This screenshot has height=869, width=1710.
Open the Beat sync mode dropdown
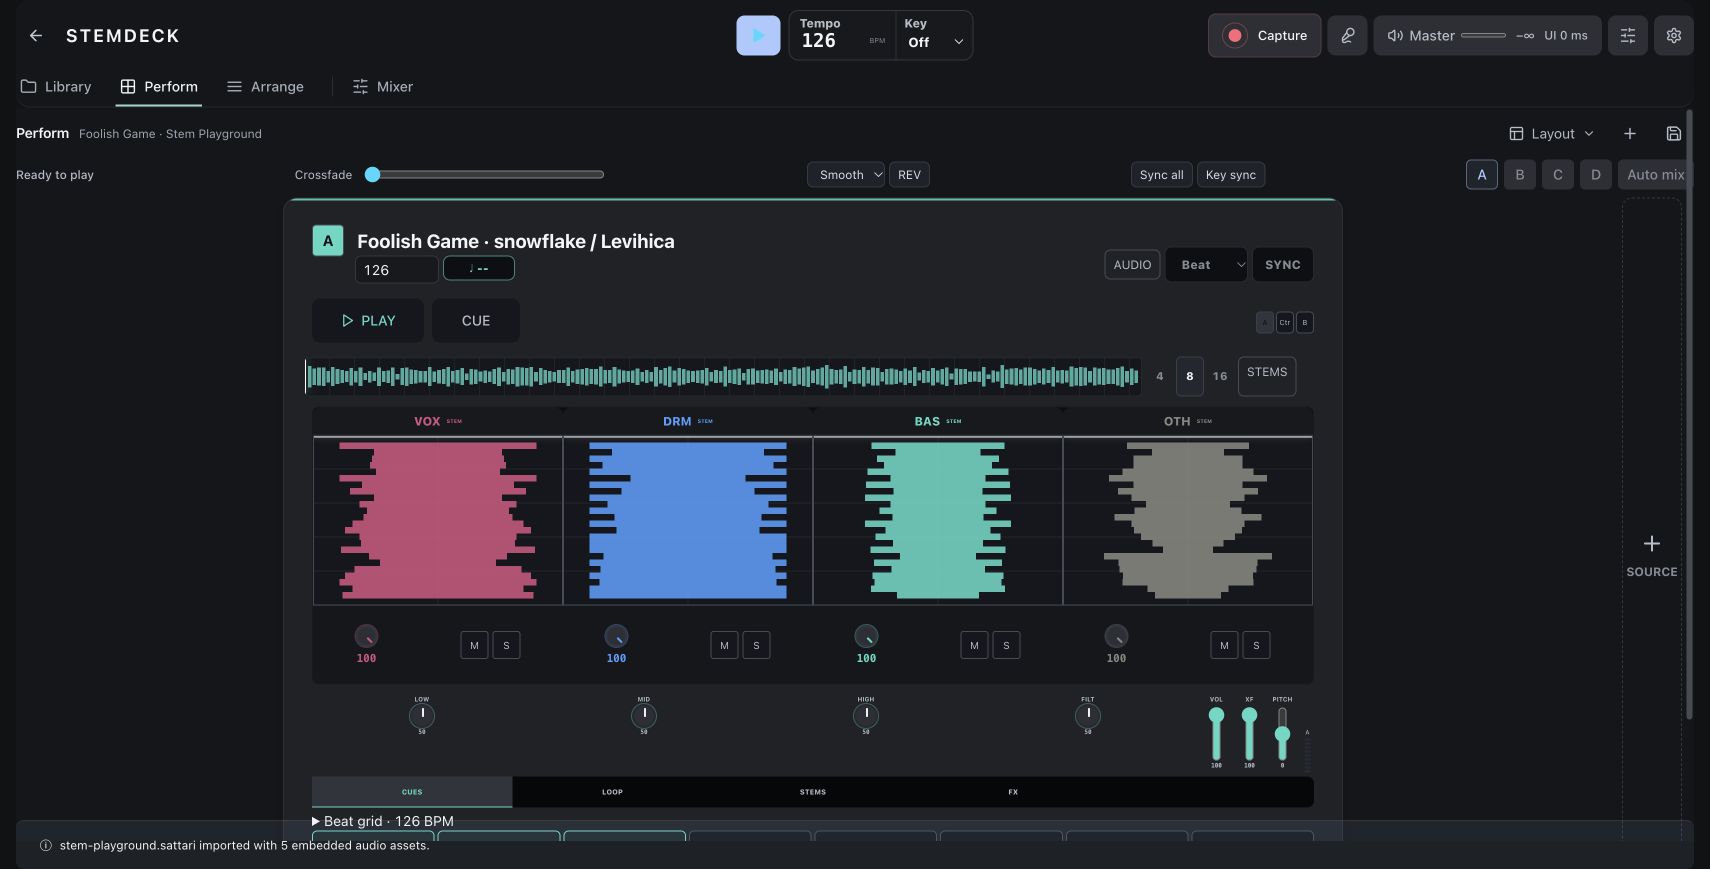tap(1206, 265)
